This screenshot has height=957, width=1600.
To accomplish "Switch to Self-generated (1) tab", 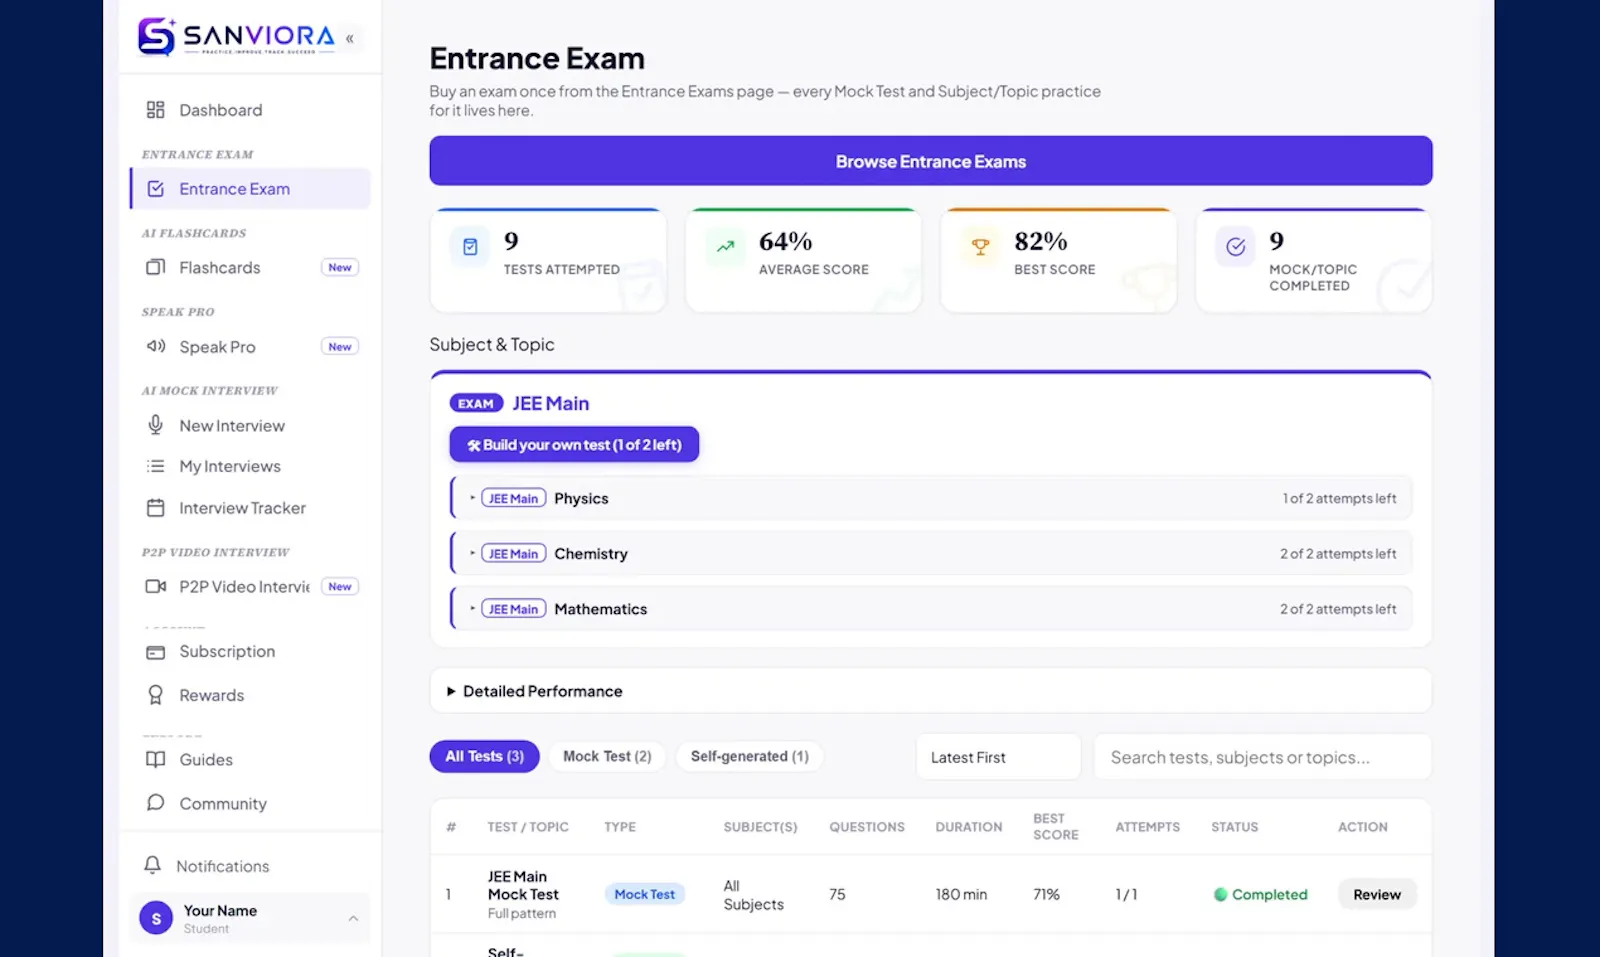I will click(x=750, y=756).
